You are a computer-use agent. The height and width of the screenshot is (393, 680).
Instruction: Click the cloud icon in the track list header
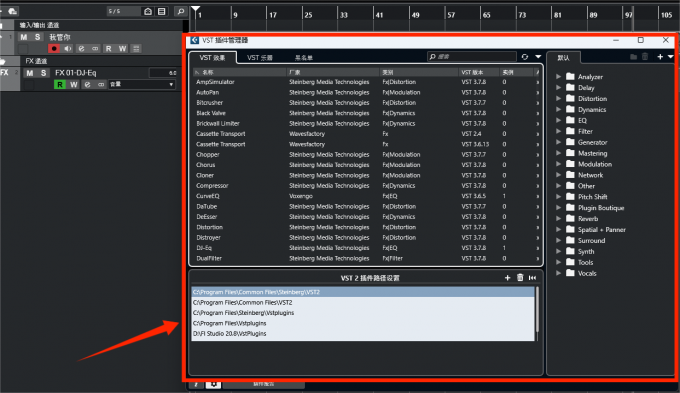12,11
